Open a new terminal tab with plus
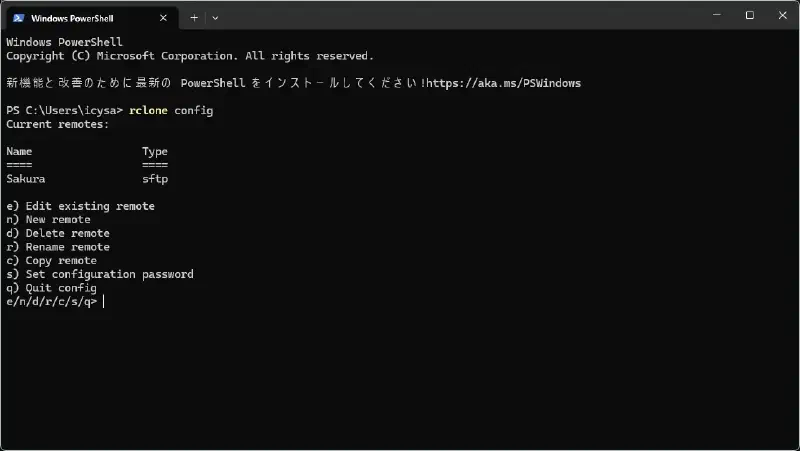Screen dimensions: 800x451 pyautogui.click(x=194, y=18)
